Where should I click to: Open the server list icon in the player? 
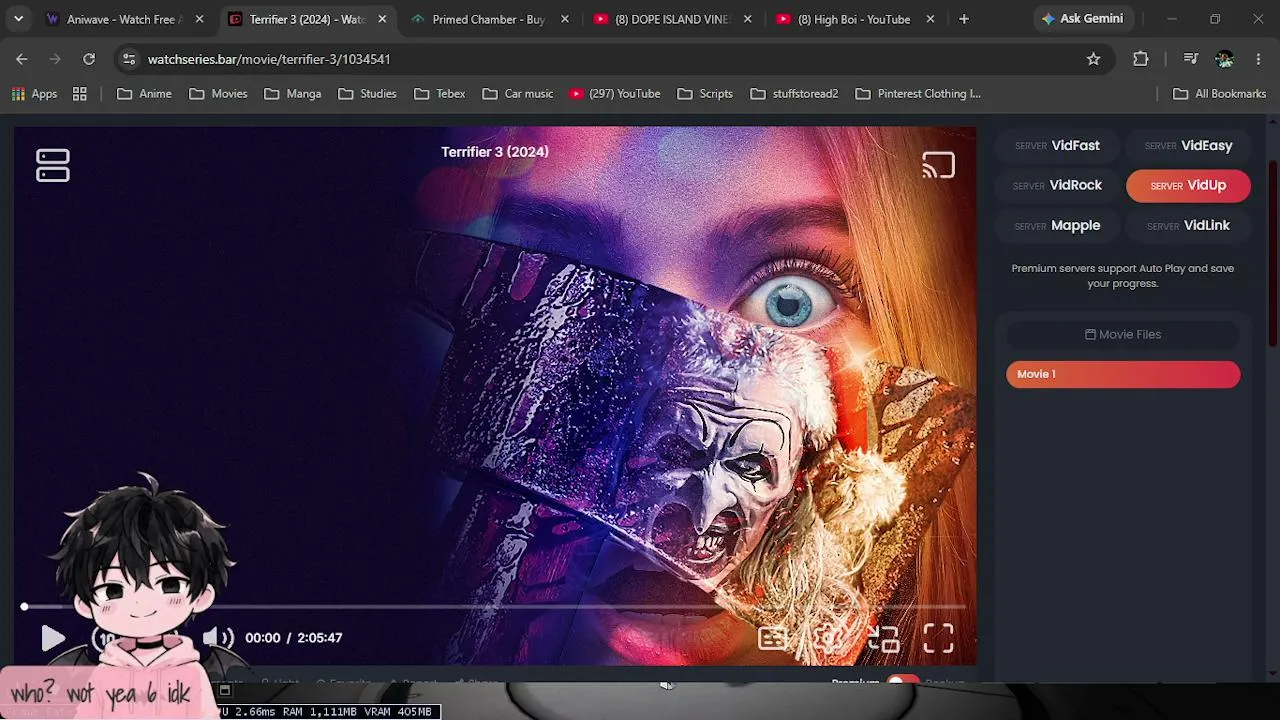53,165
